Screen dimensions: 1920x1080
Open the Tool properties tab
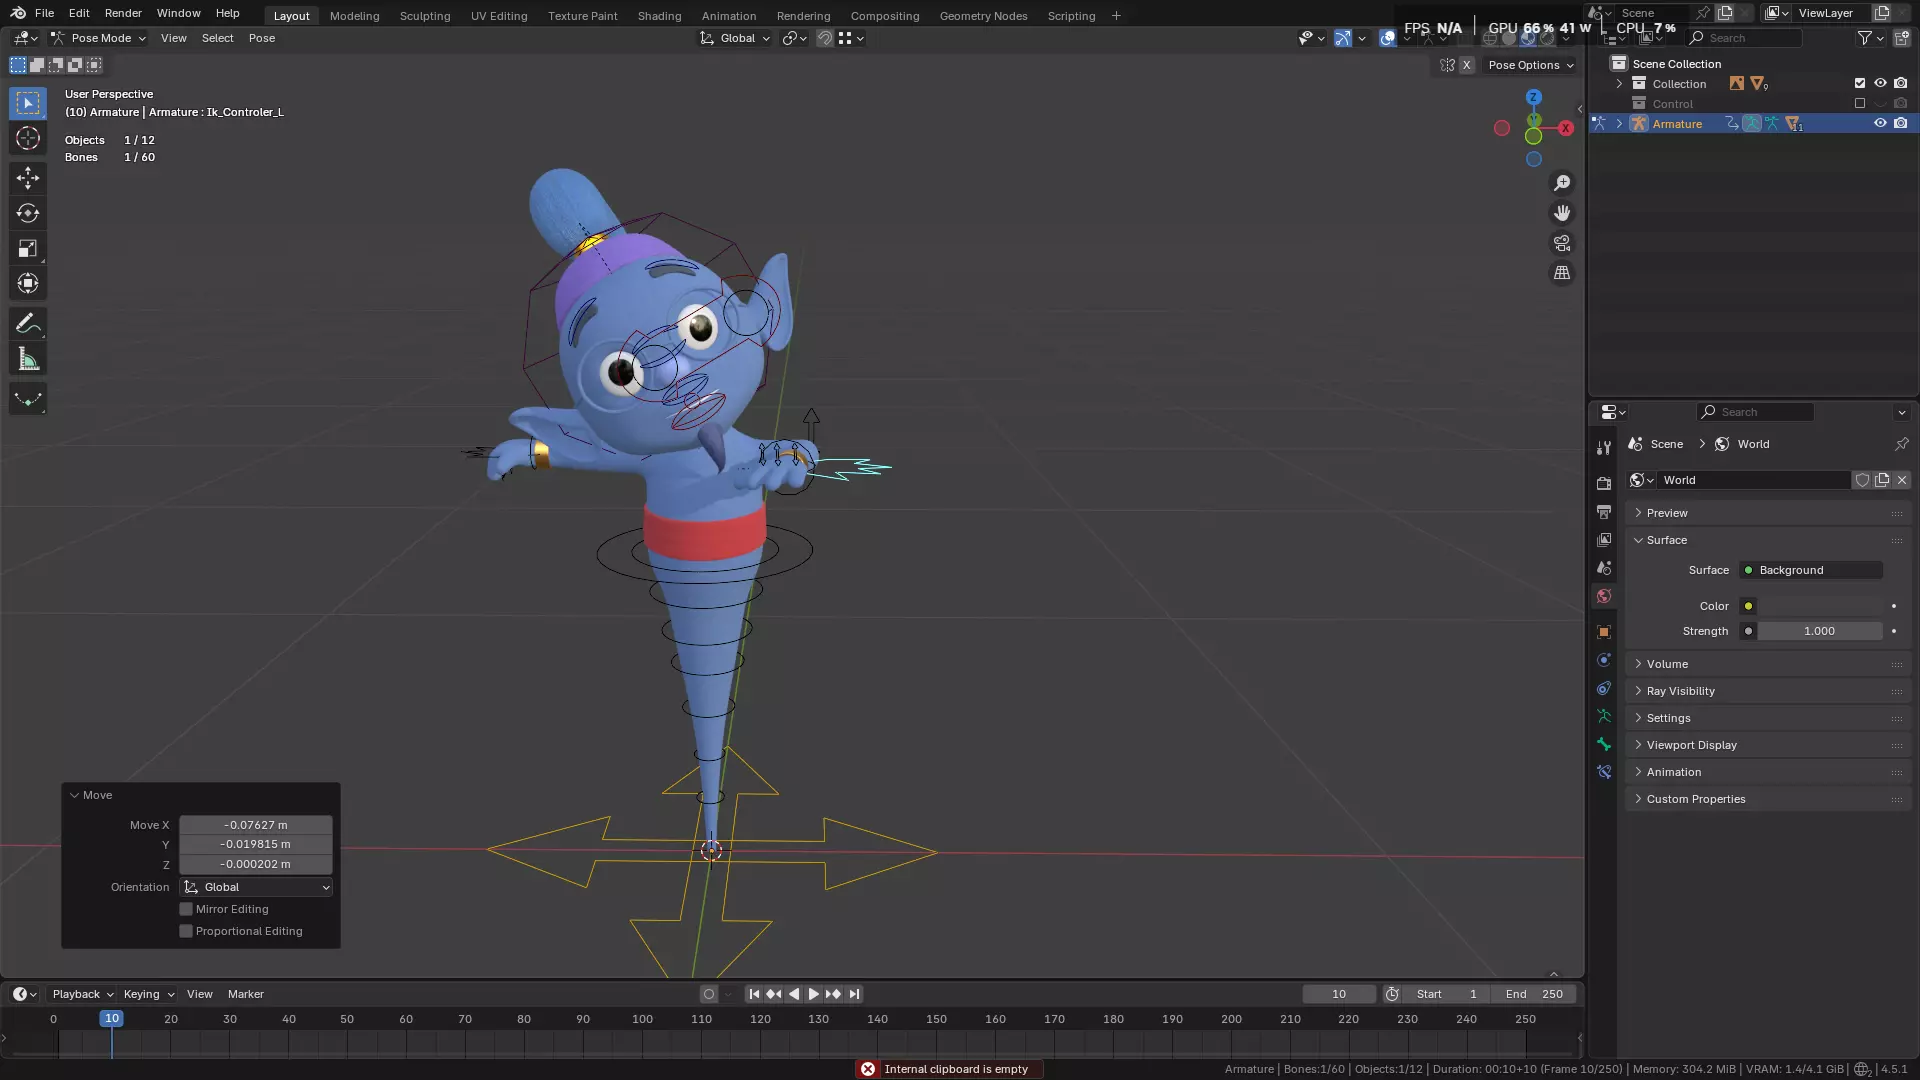(x=1604, y=448)
